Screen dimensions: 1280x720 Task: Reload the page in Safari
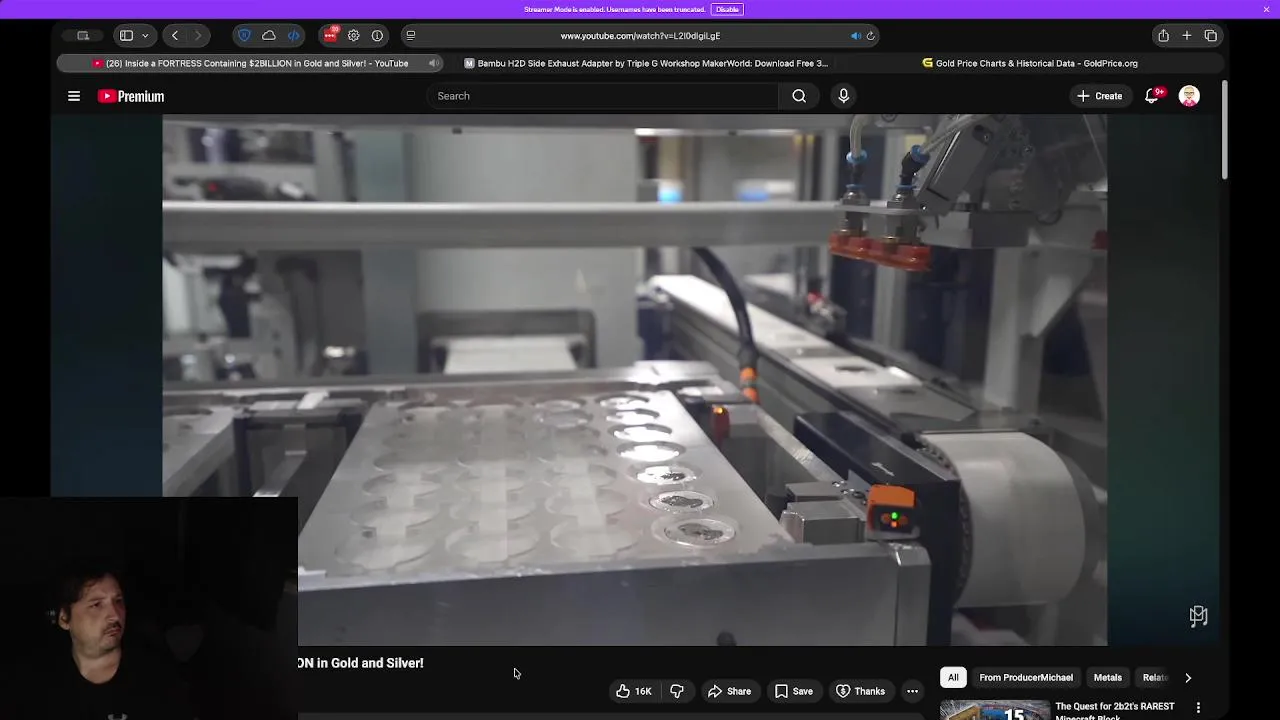click(x=870, y=36)
